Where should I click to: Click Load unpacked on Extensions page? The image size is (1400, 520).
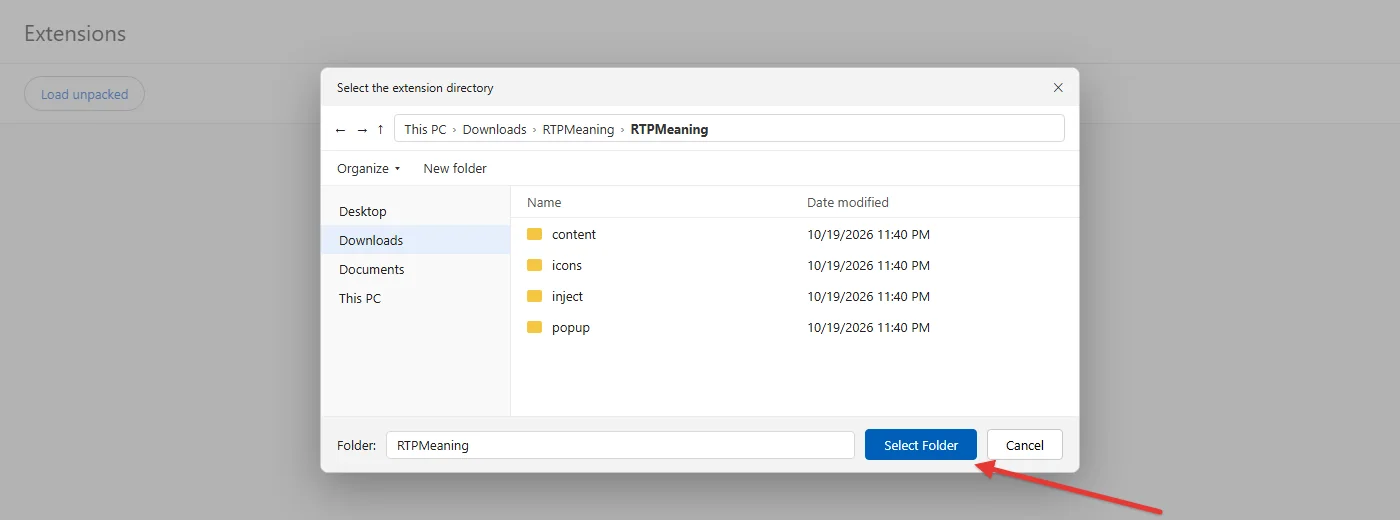click(84, 94)
